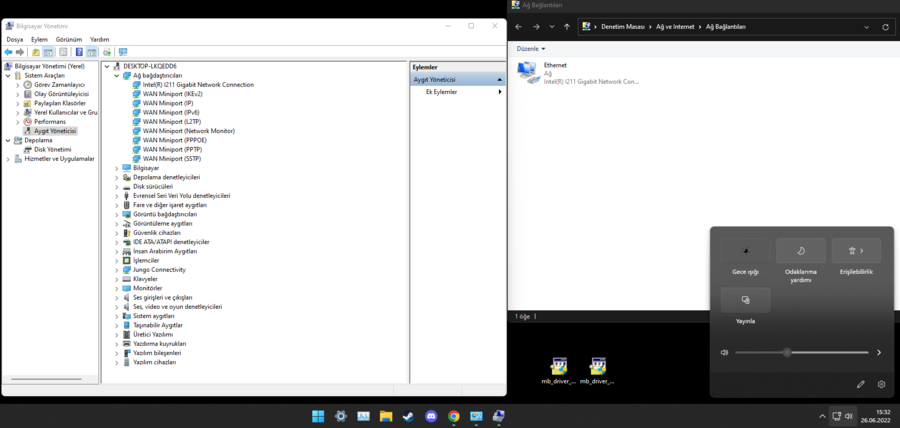Toggle Gece ışığı night light
Viewport: 900px width, 428px height.
pyautogui.click(x=745, y=251)
